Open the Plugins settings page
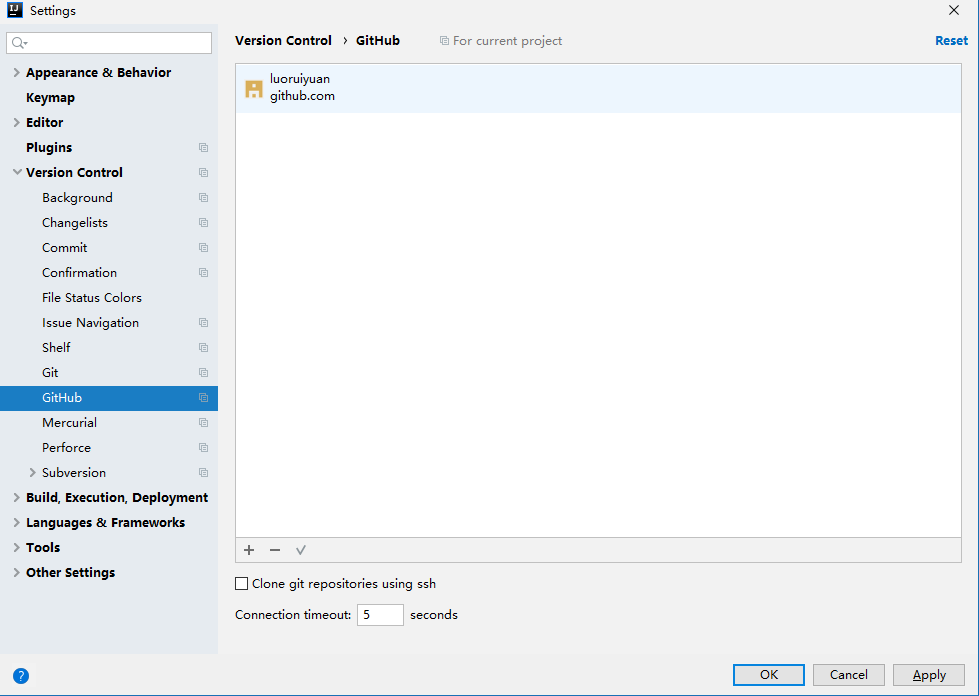This screenshot has height=696, width=979. (49, 148)
